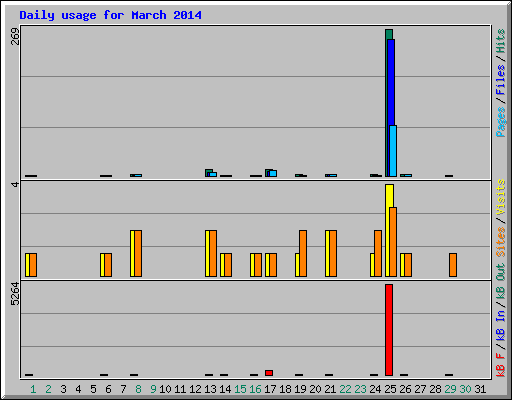Click the 269 value on the hits axis
The image size is (512, 400).
point(15,36)
